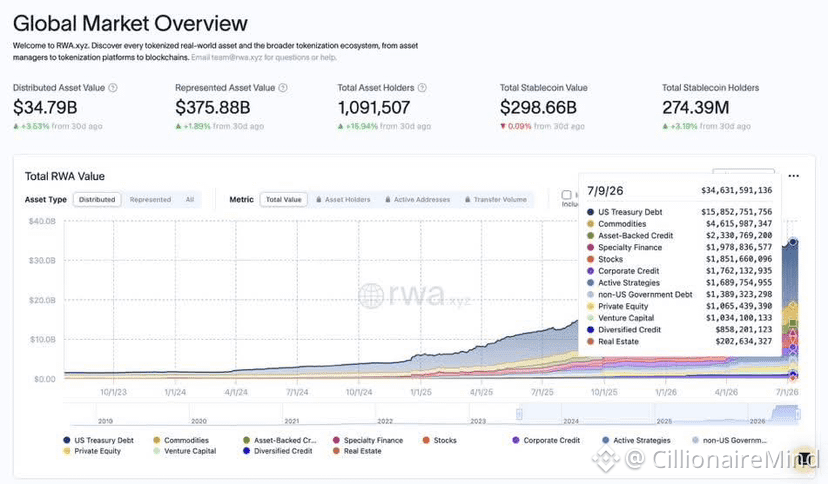Screen dimensions: 828x484
Task: Click the 1/1/25 x-axis date label
Action: coord(421,392)
